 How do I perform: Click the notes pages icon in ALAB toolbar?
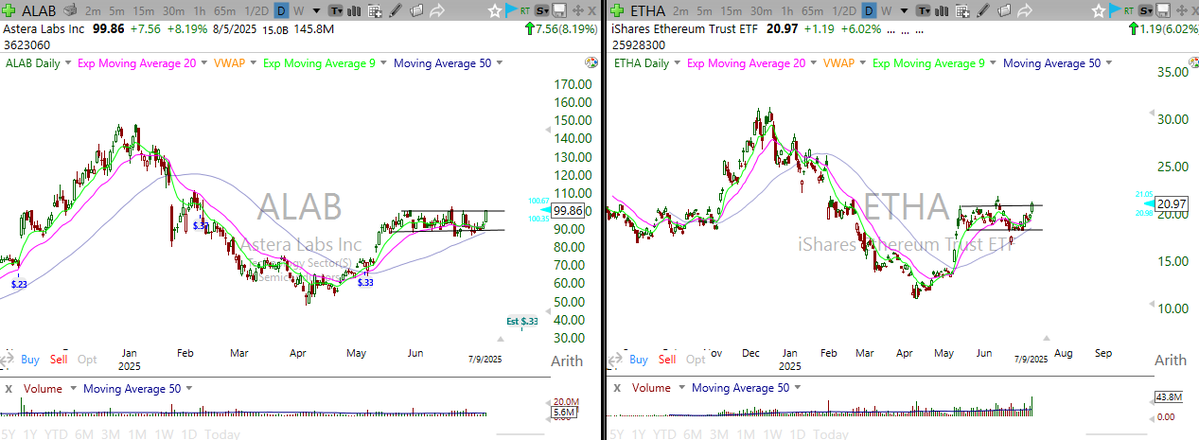[416, 11]
